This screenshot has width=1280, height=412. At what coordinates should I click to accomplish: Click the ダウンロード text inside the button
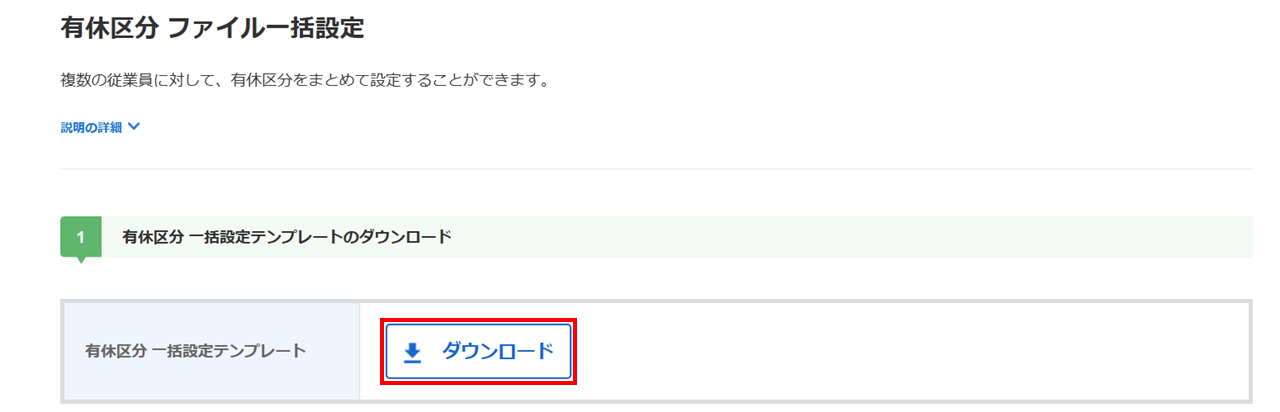(497, 351)
